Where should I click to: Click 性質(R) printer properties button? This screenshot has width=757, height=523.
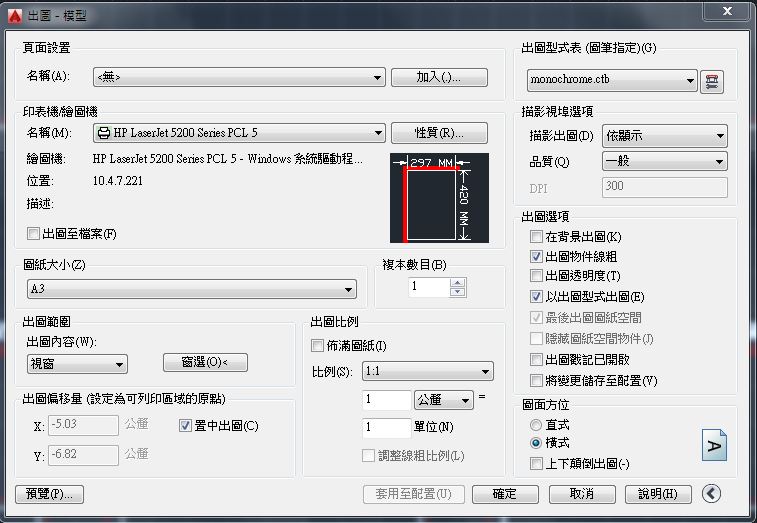[x=439, y=133]
